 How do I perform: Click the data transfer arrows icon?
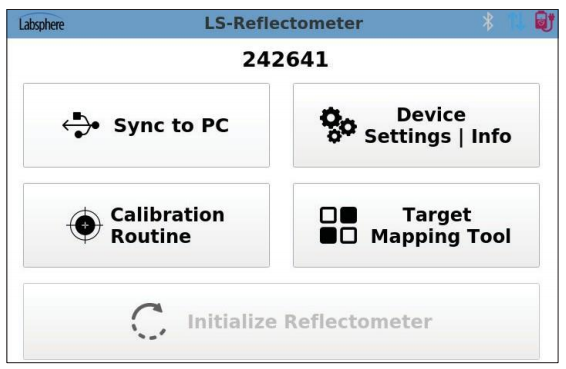click(516, 22)
